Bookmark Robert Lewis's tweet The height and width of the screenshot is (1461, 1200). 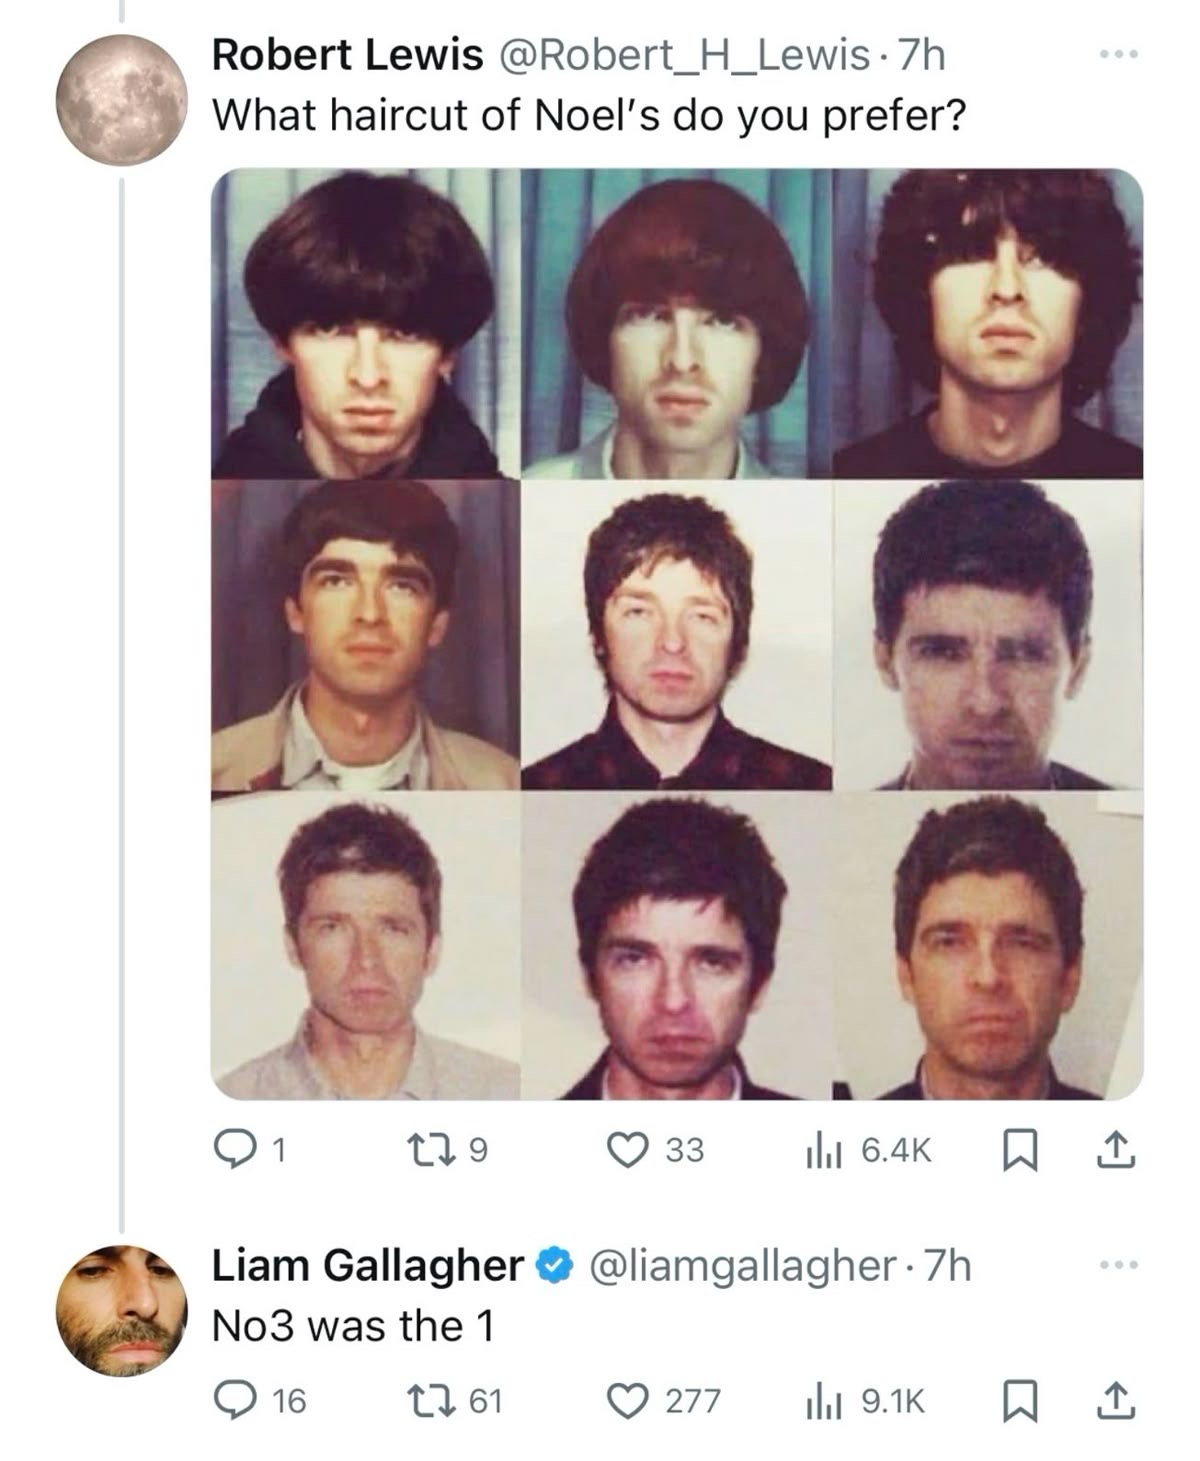[1018, 1150]
